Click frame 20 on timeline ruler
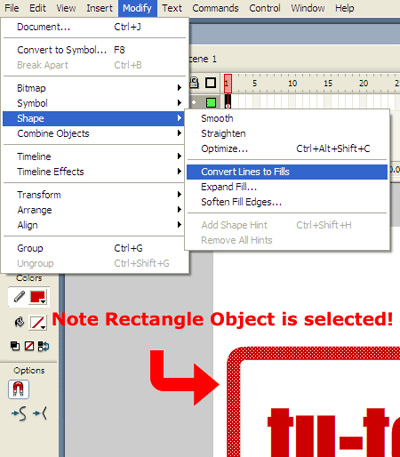 click(x=363, y=83)
